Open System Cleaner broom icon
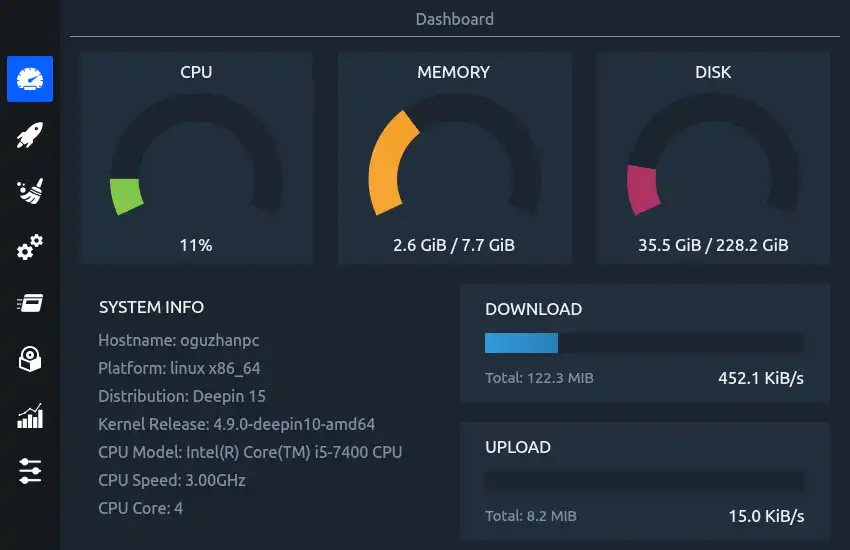 click(x=30, y=191)
